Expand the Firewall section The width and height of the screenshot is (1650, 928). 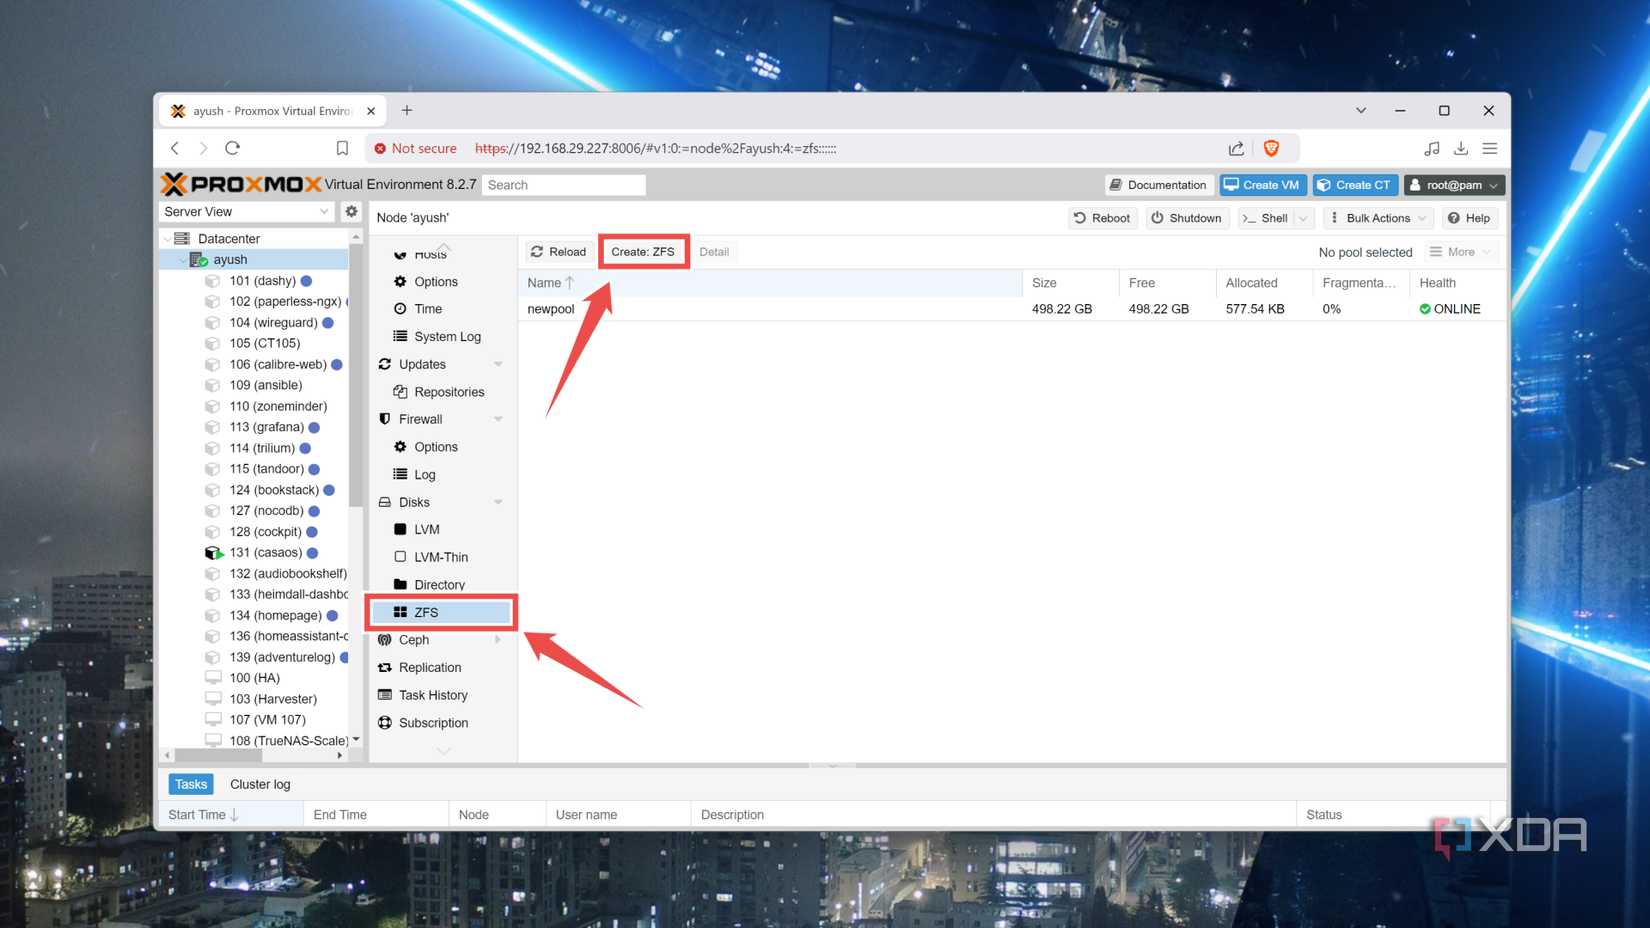[499, 419]
